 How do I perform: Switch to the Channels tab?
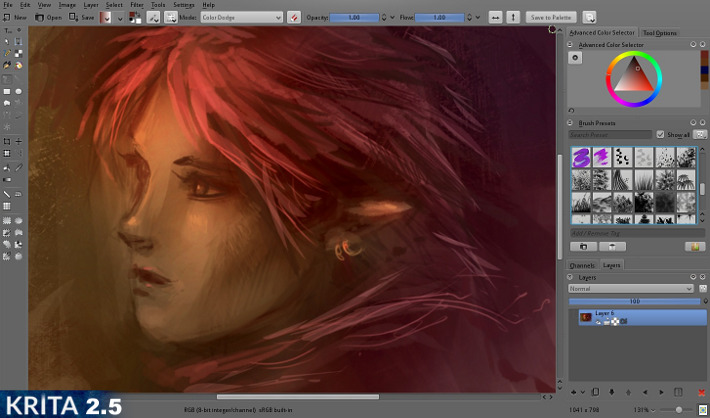[582, 265]
